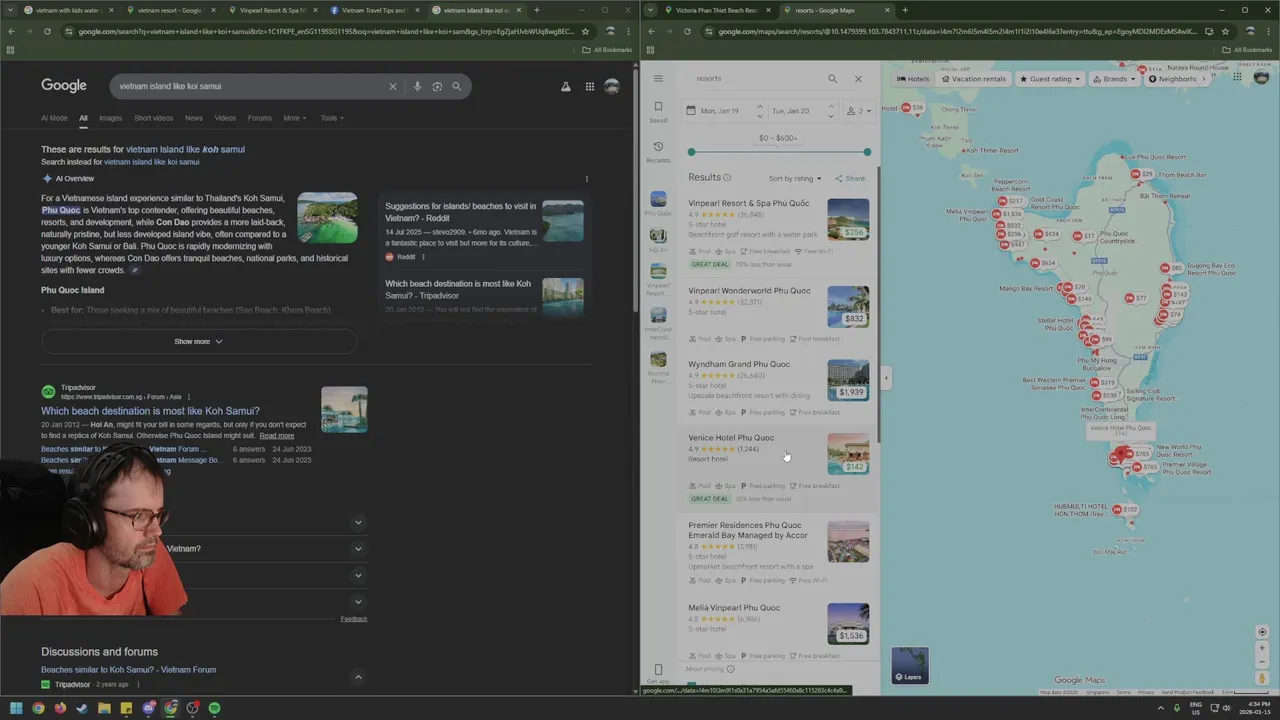Open Sort by rating dropdown
Viewport: 1280px width, 720px height.
point(795,179)
